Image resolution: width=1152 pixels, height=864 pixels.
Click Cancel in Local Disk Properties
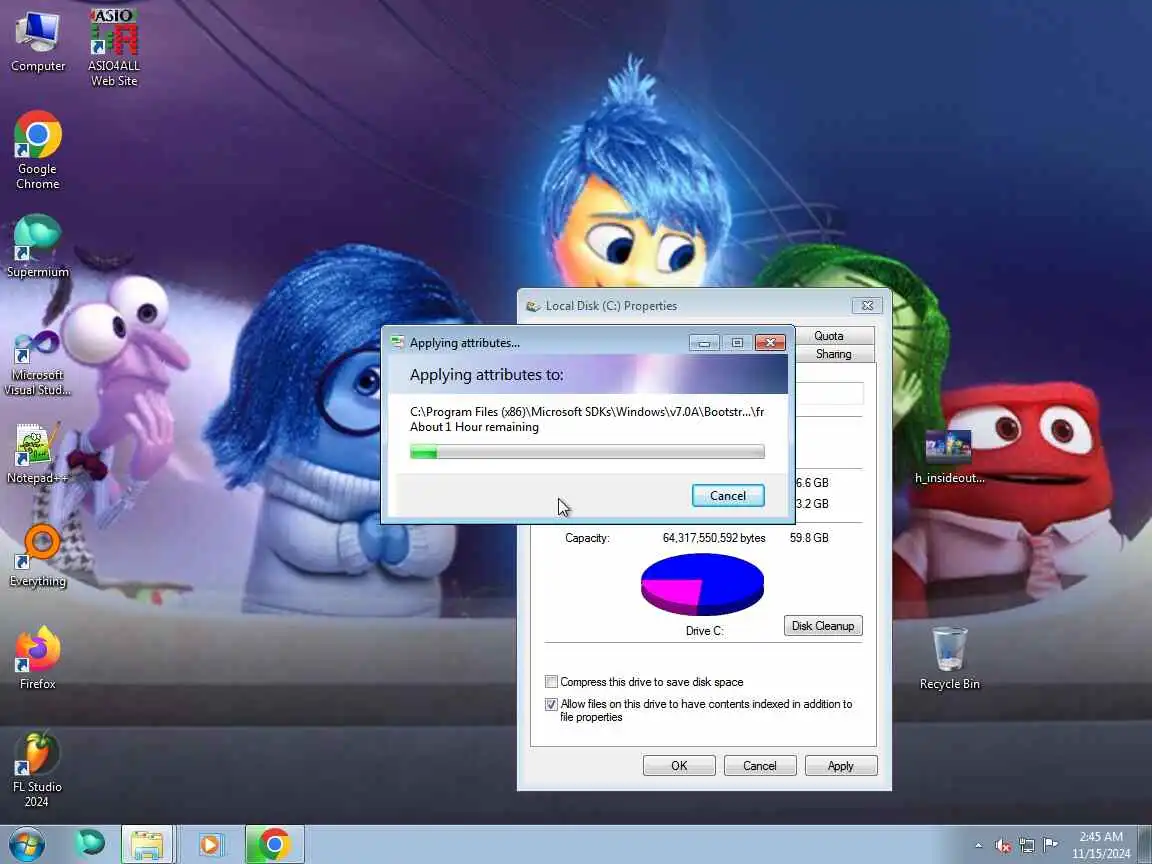tap(760, 766)
